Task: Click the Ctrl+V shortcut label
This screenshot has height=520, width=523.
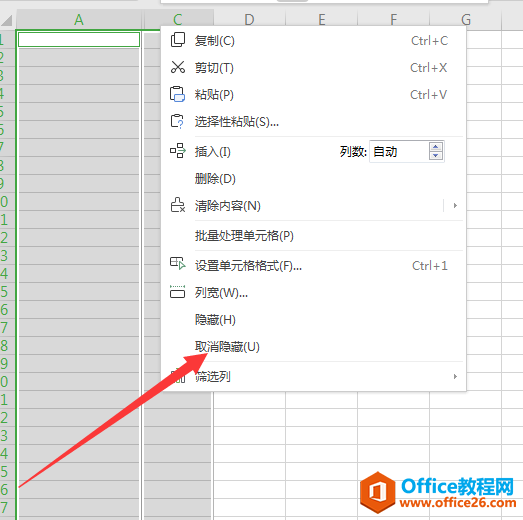Action: tap(428, 95)
